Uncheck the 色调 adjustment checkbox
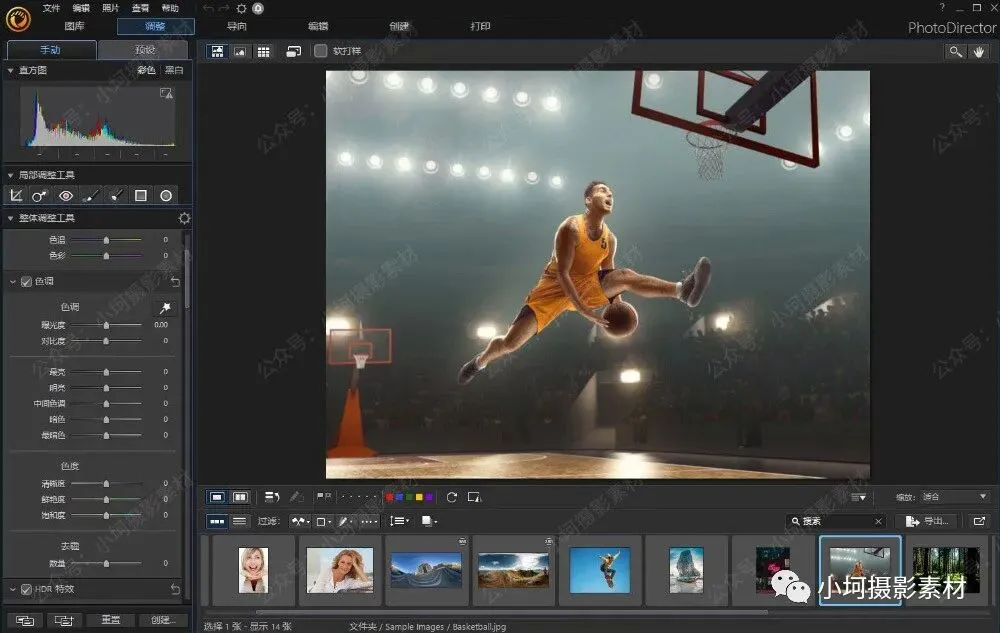 (26, 282)
